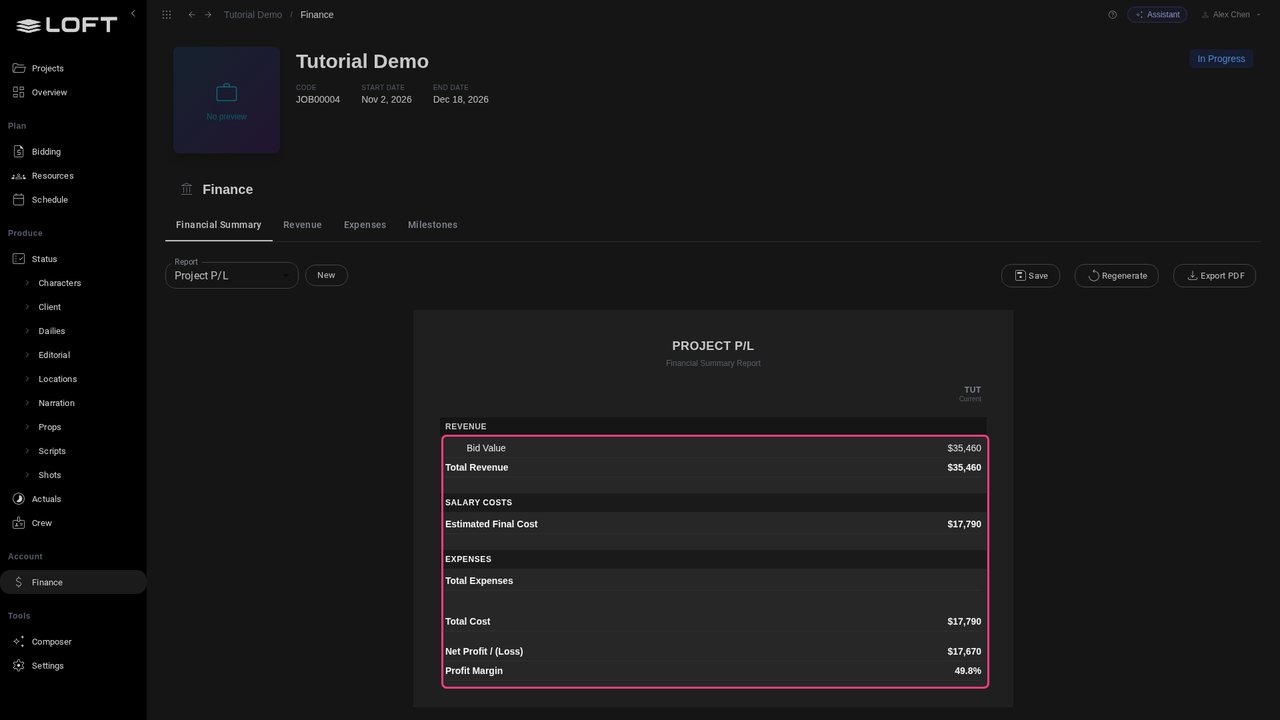Open the Bidding icon in the Plan section

click(x=19, y=152)
